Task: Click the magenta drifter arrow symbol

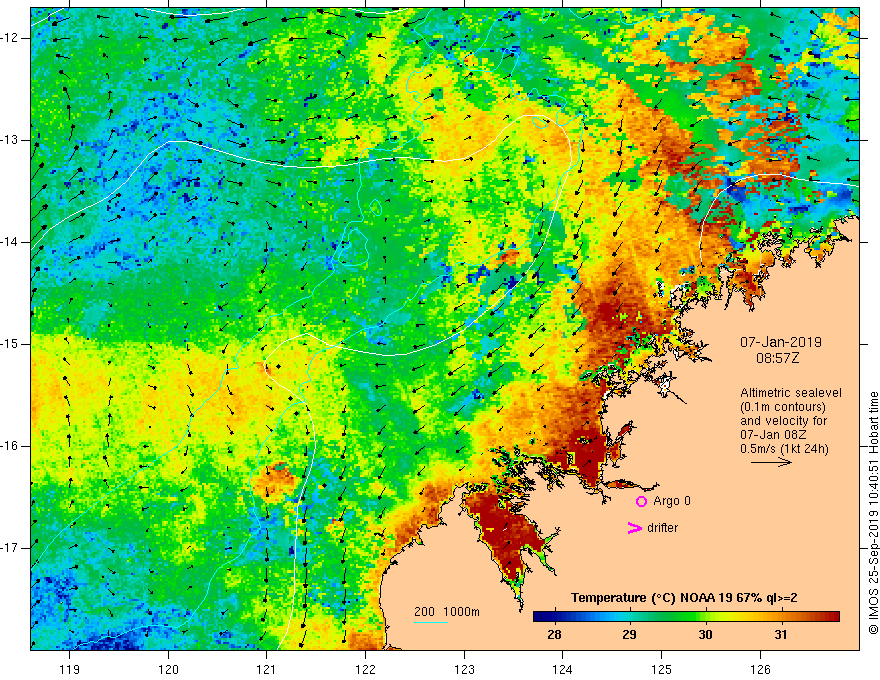Action: coord(634,528)
